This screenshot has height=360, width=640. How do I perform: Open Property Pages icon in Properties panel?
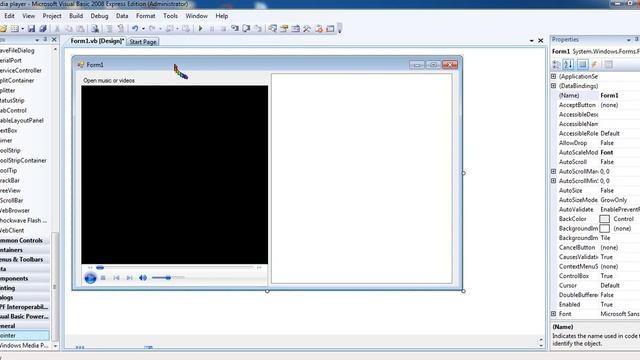pyautogui.click(x=609, y=64)
